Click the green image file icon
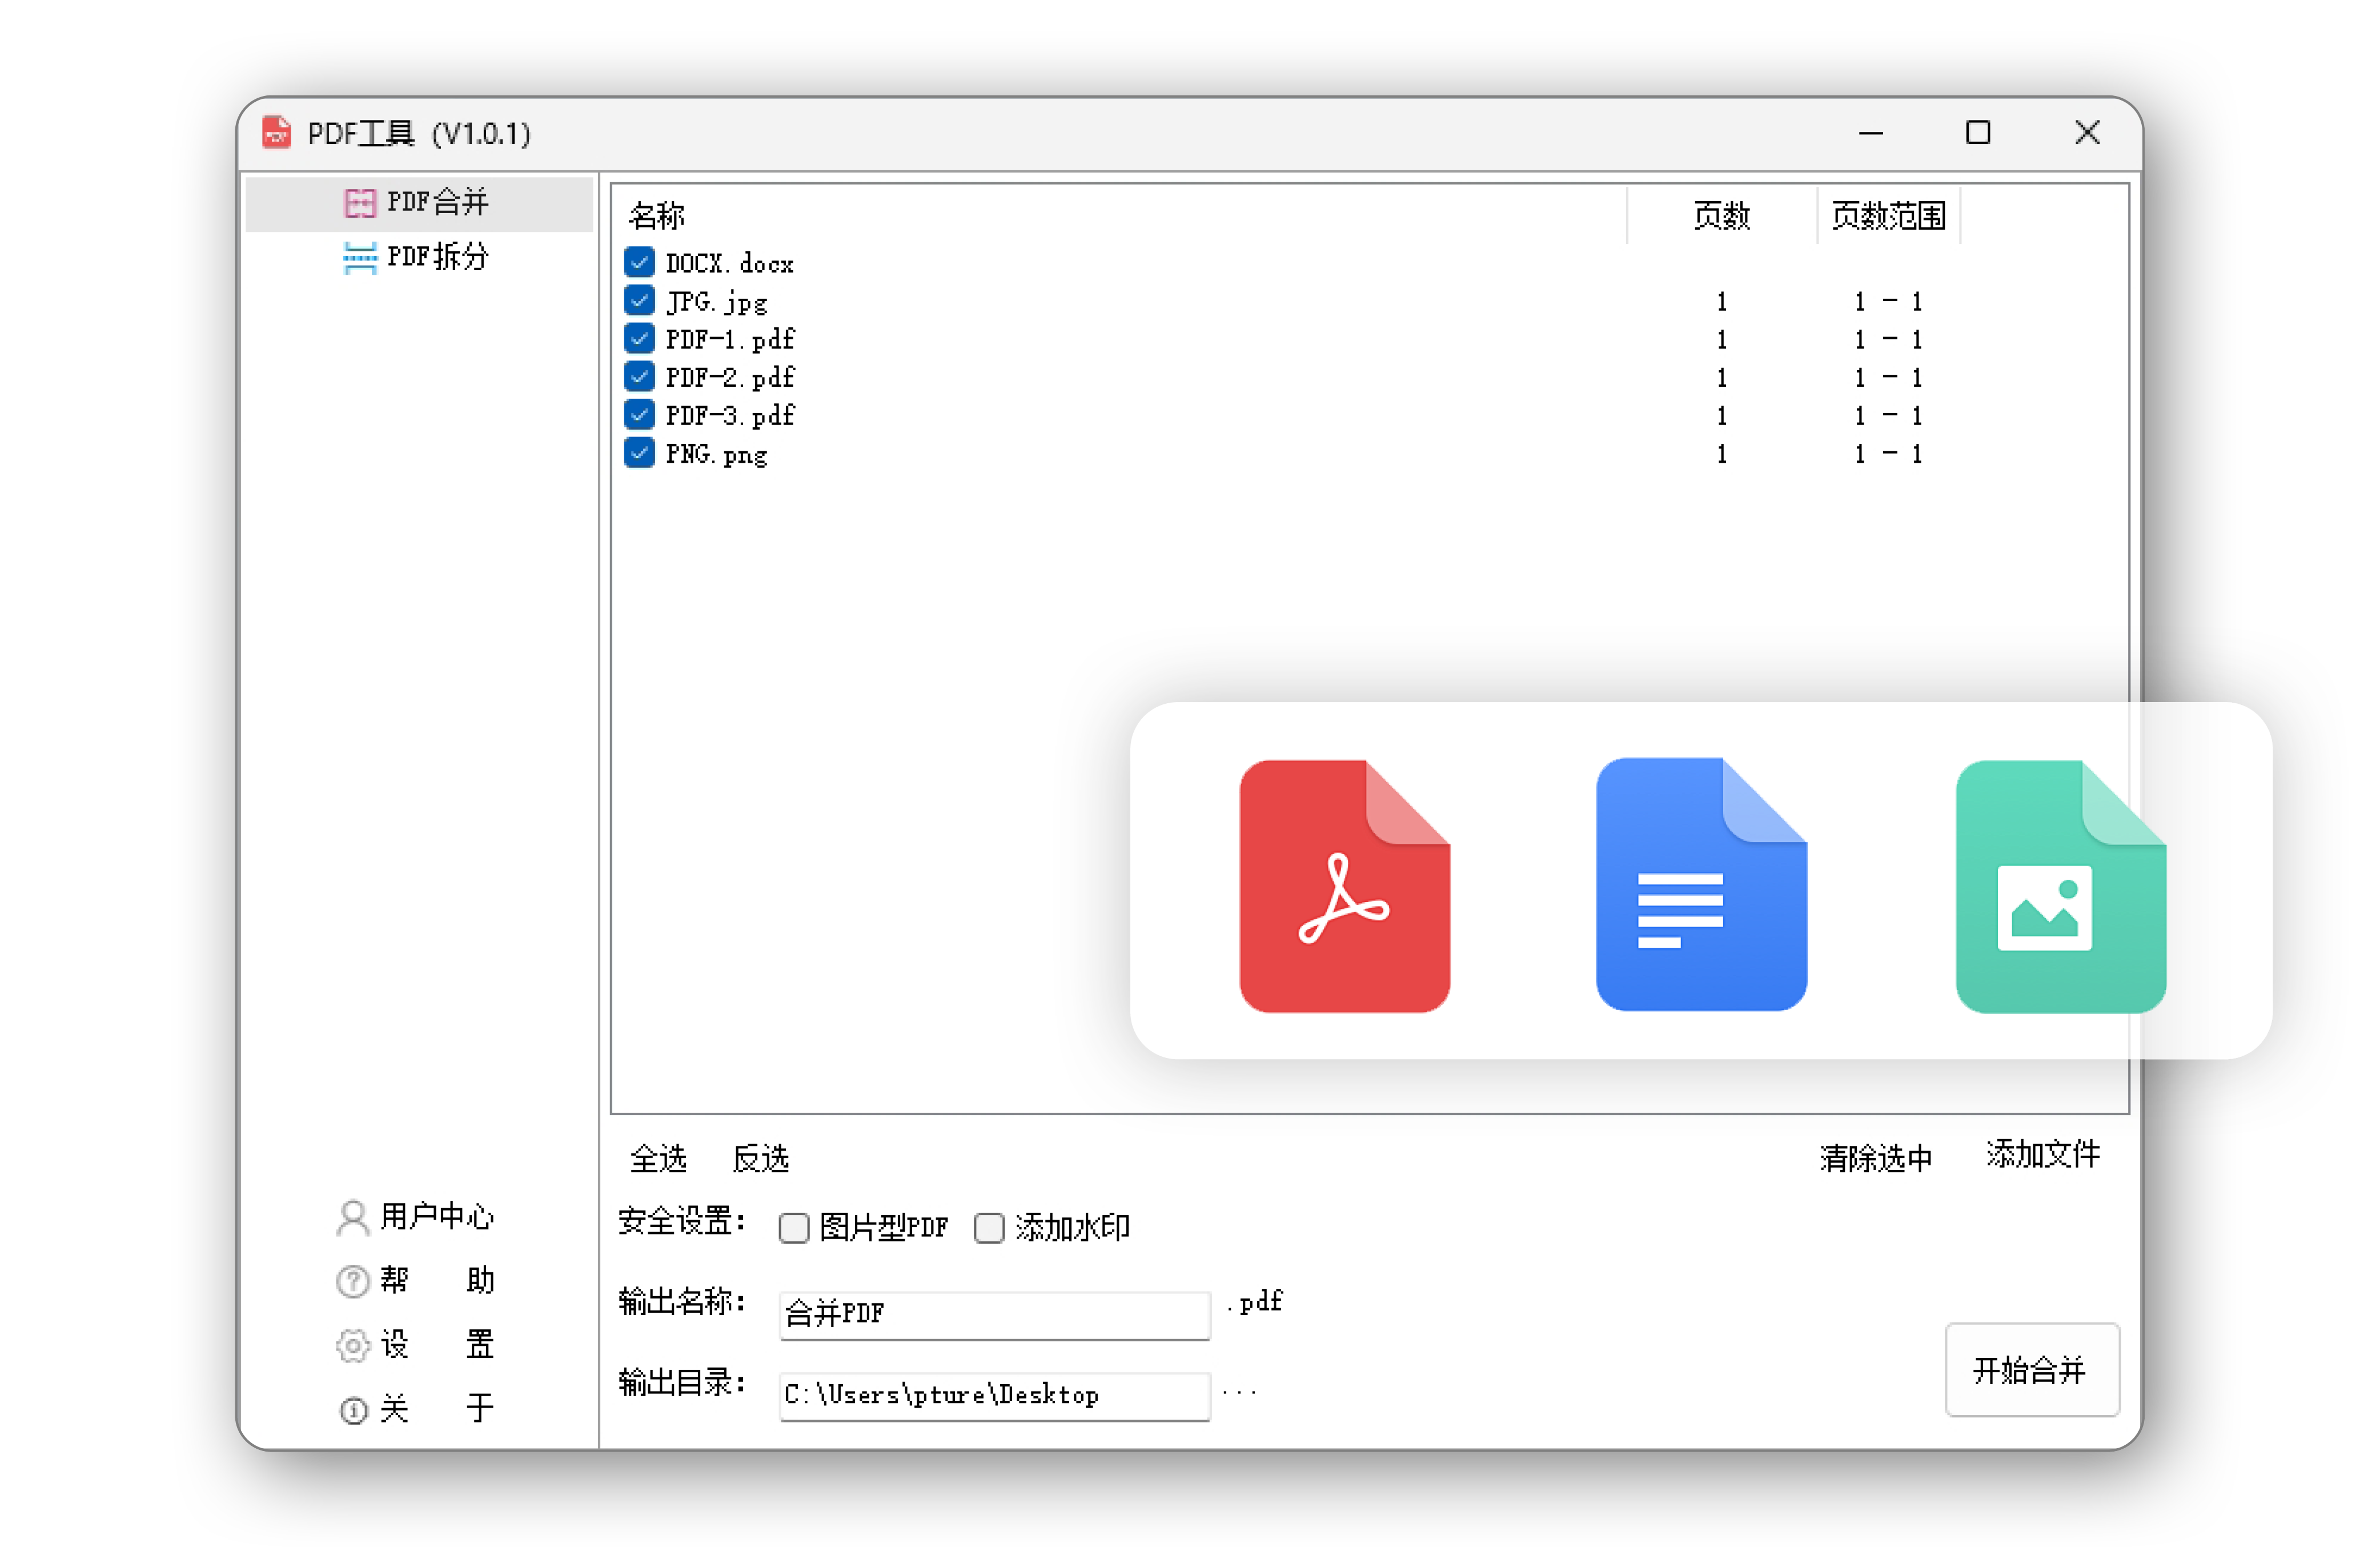Image resolution: width=2380 pixels, height=1547 pixels. click(x=2061, y=886)
